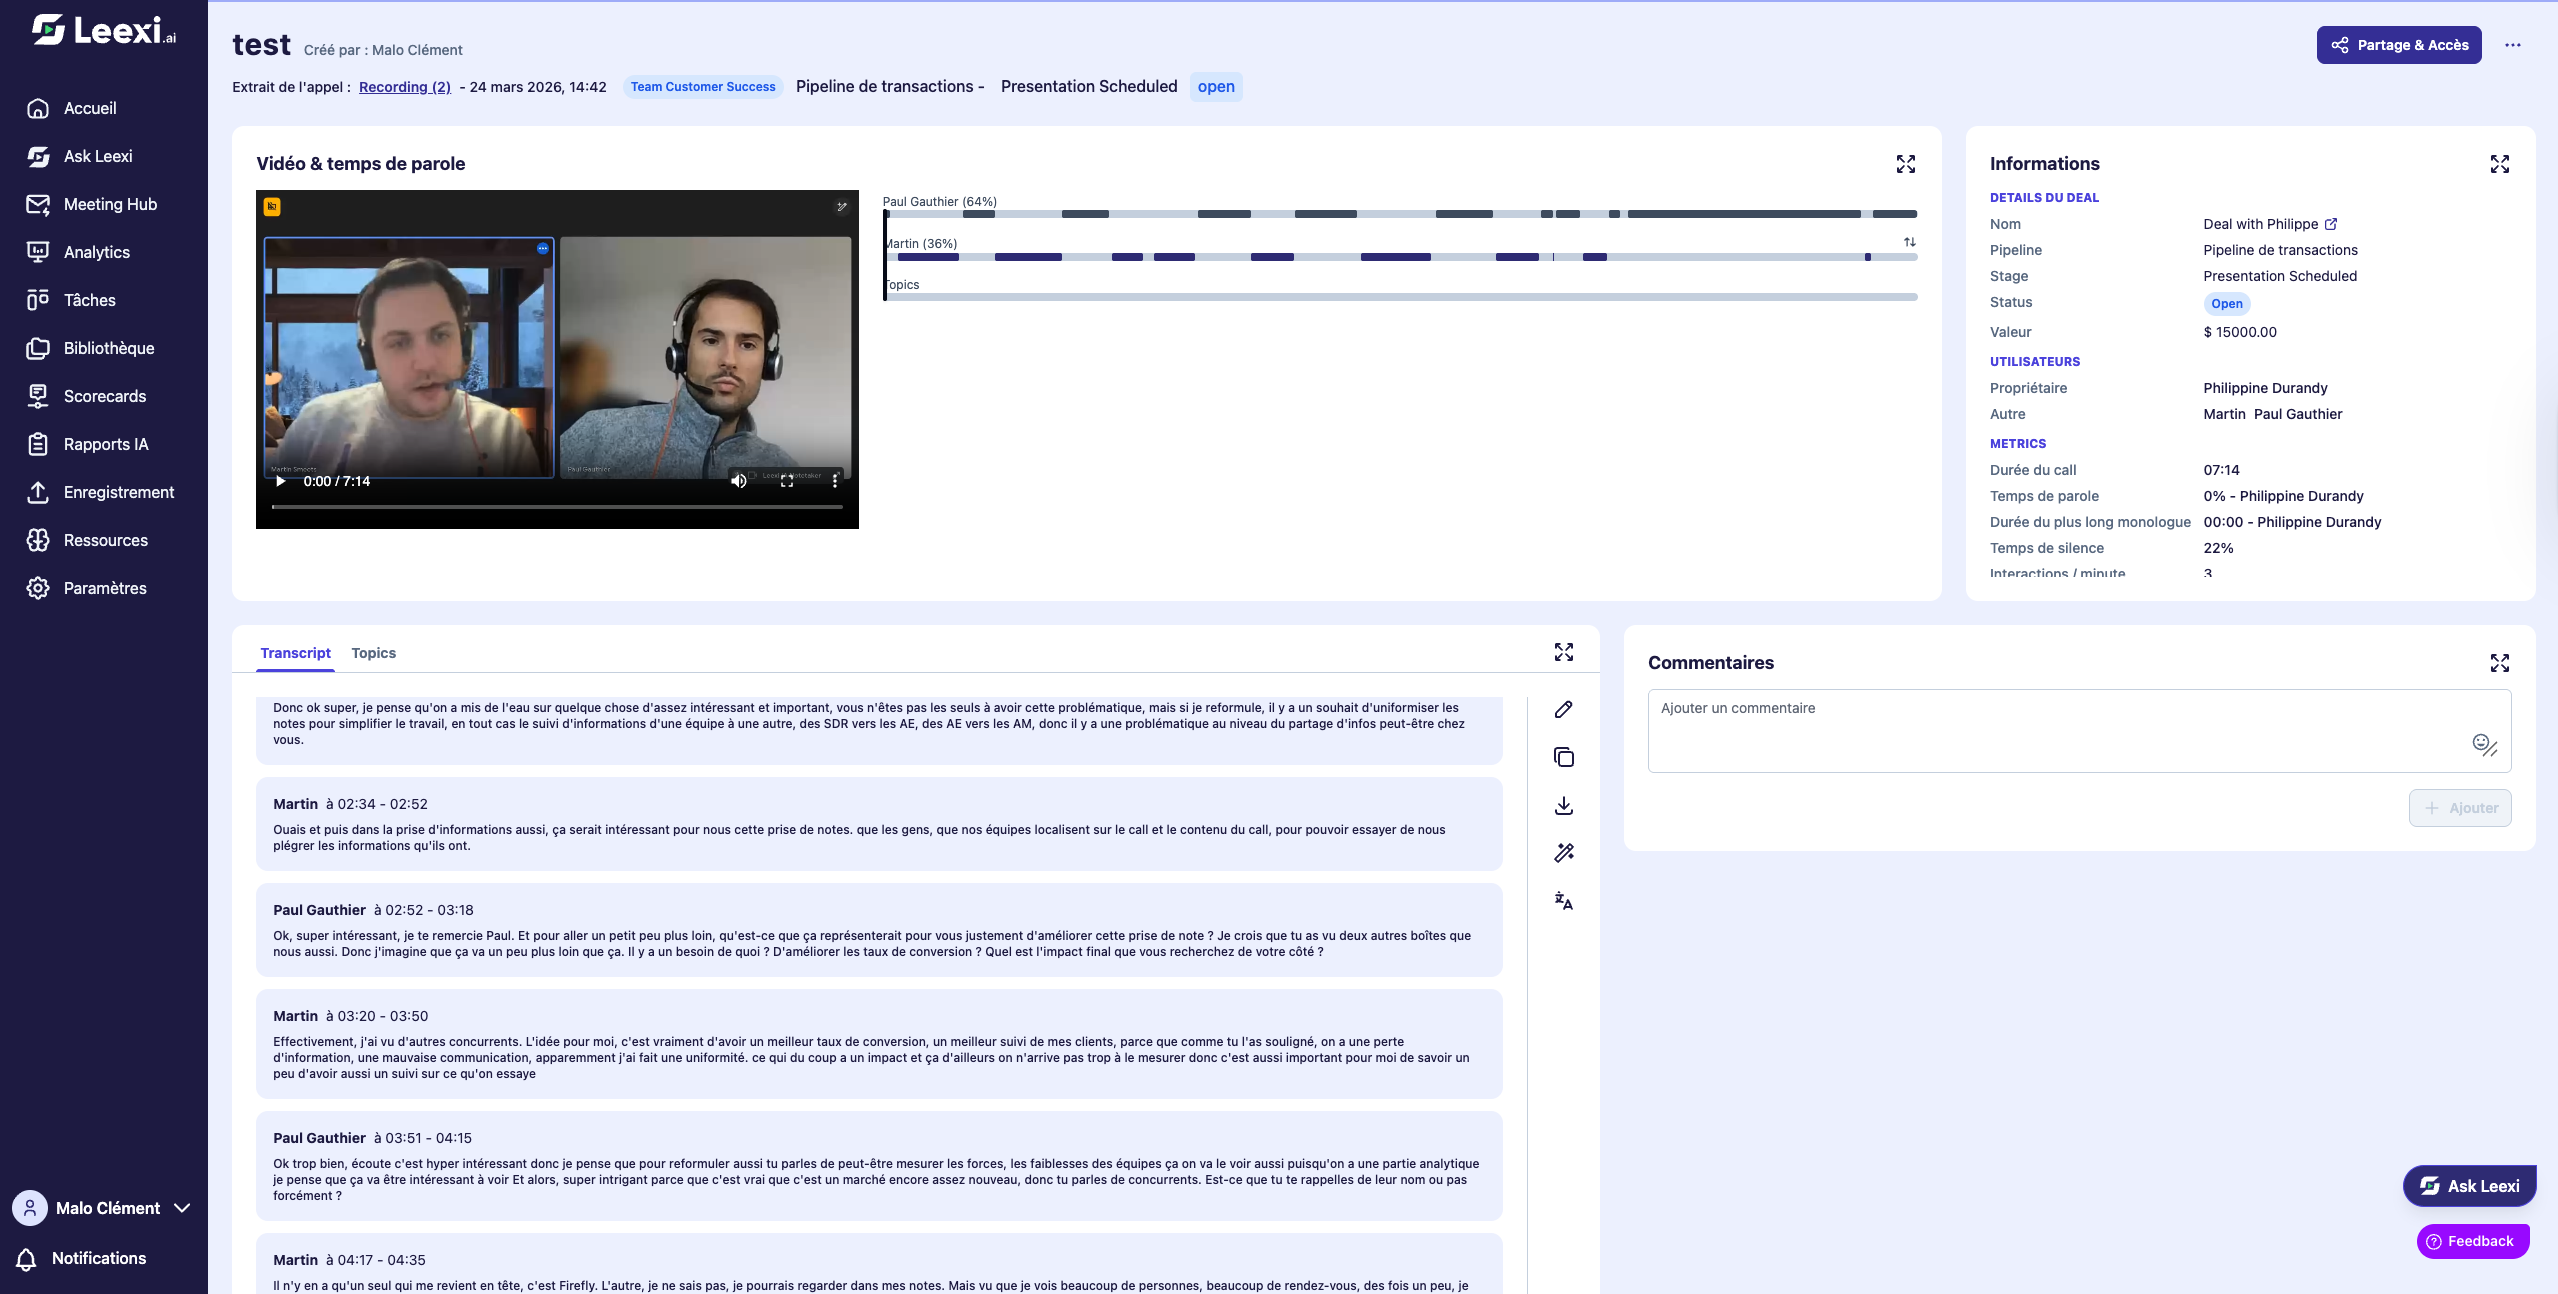Click the edit pencil icon beside transcript
Image resolution: width=2558 pixels, height=1294 pixels.
click(x=1564, y=709)
